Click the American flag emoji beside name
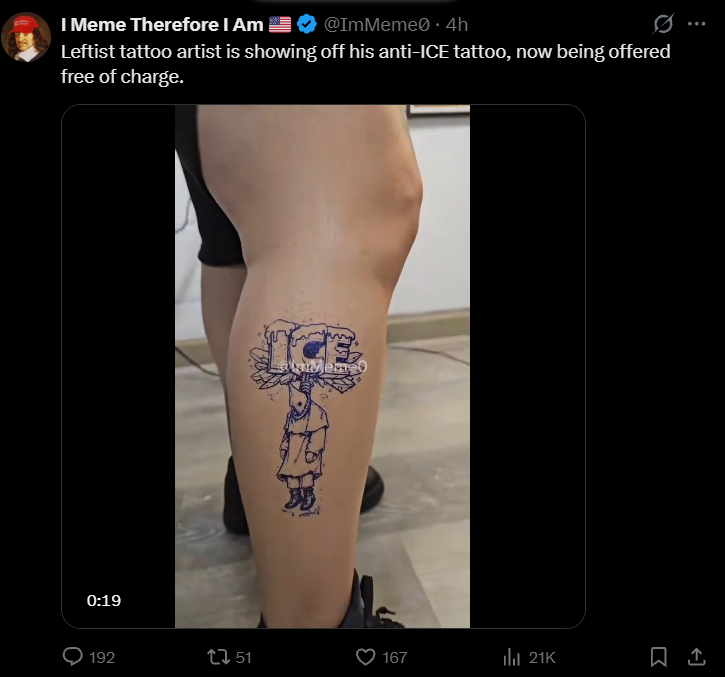This screenshot has height=677, width=725. [x=280, y=25]
